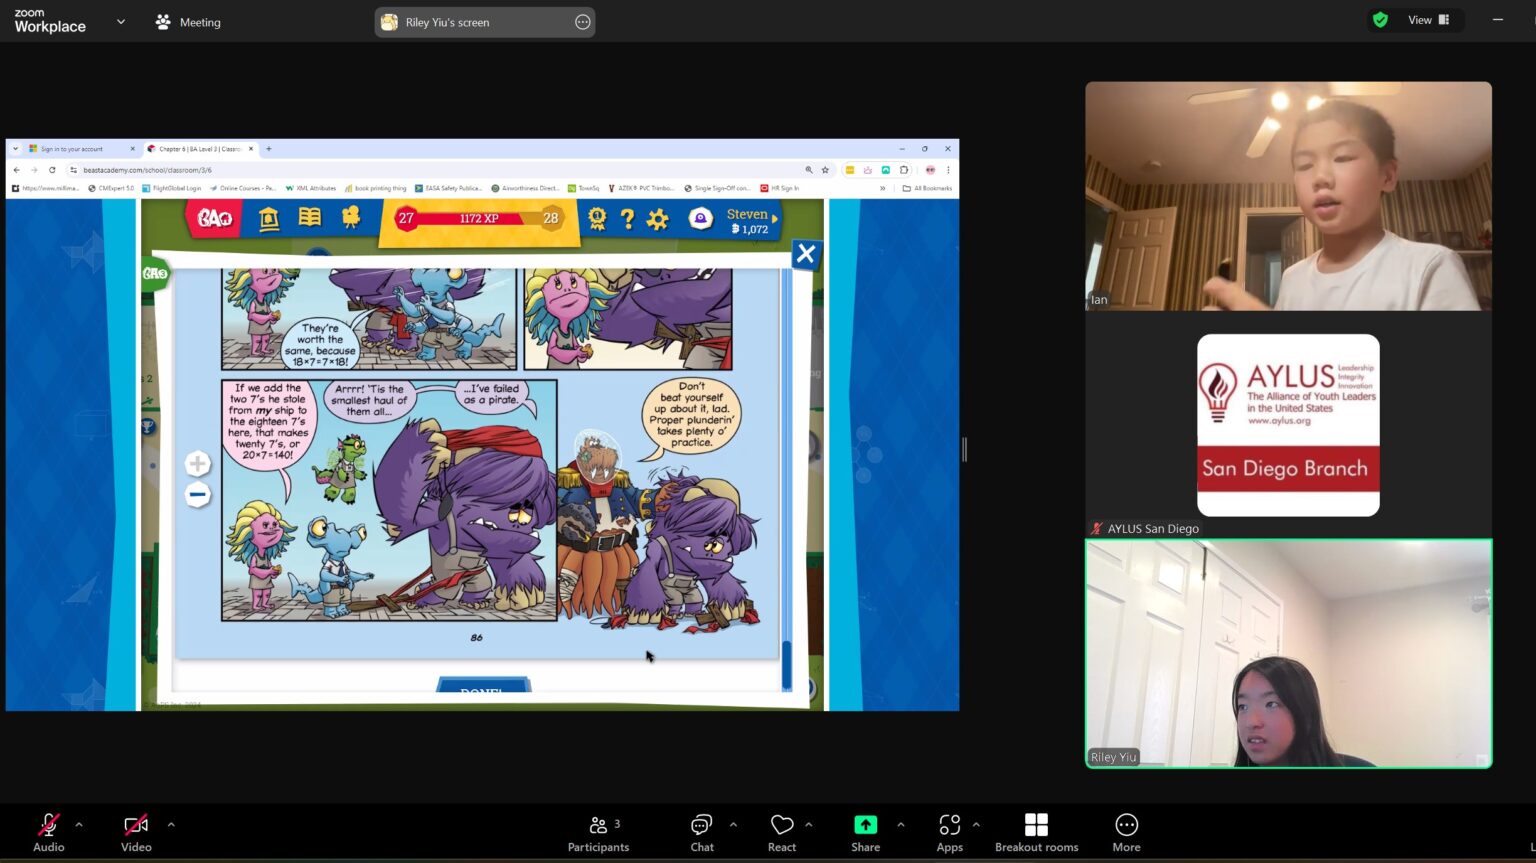The image size is (1536, 863).
Task: Open the gear settings icon in Beast Academy
Action: (x=657, y=219)
